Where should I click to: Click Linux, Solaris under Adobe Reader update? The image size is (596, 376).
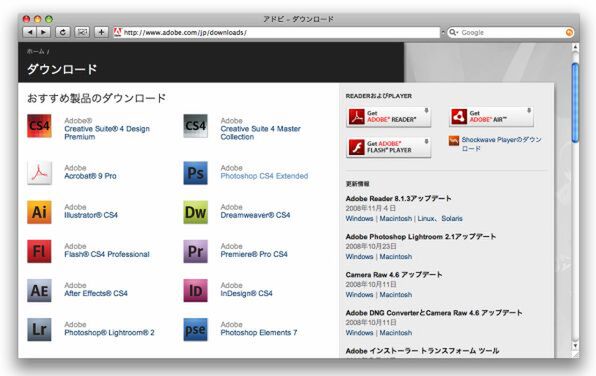pyautogui.click(x=440, y=219)
